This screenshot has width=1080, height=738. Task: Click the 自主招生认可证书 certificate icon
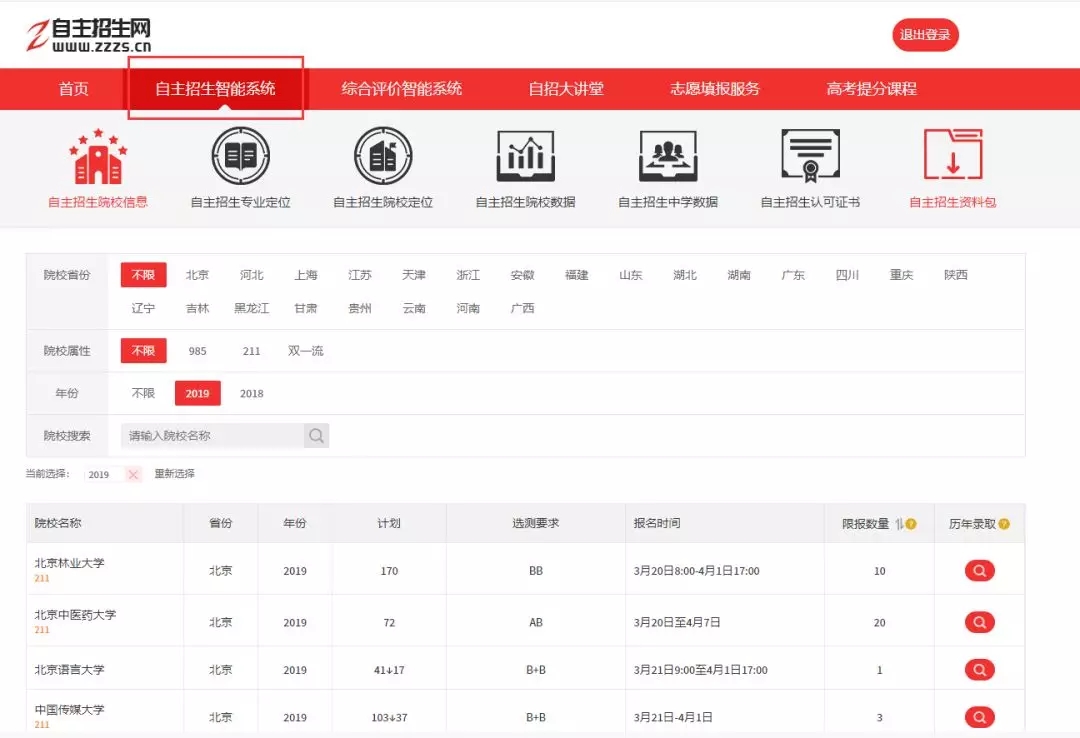810,157
